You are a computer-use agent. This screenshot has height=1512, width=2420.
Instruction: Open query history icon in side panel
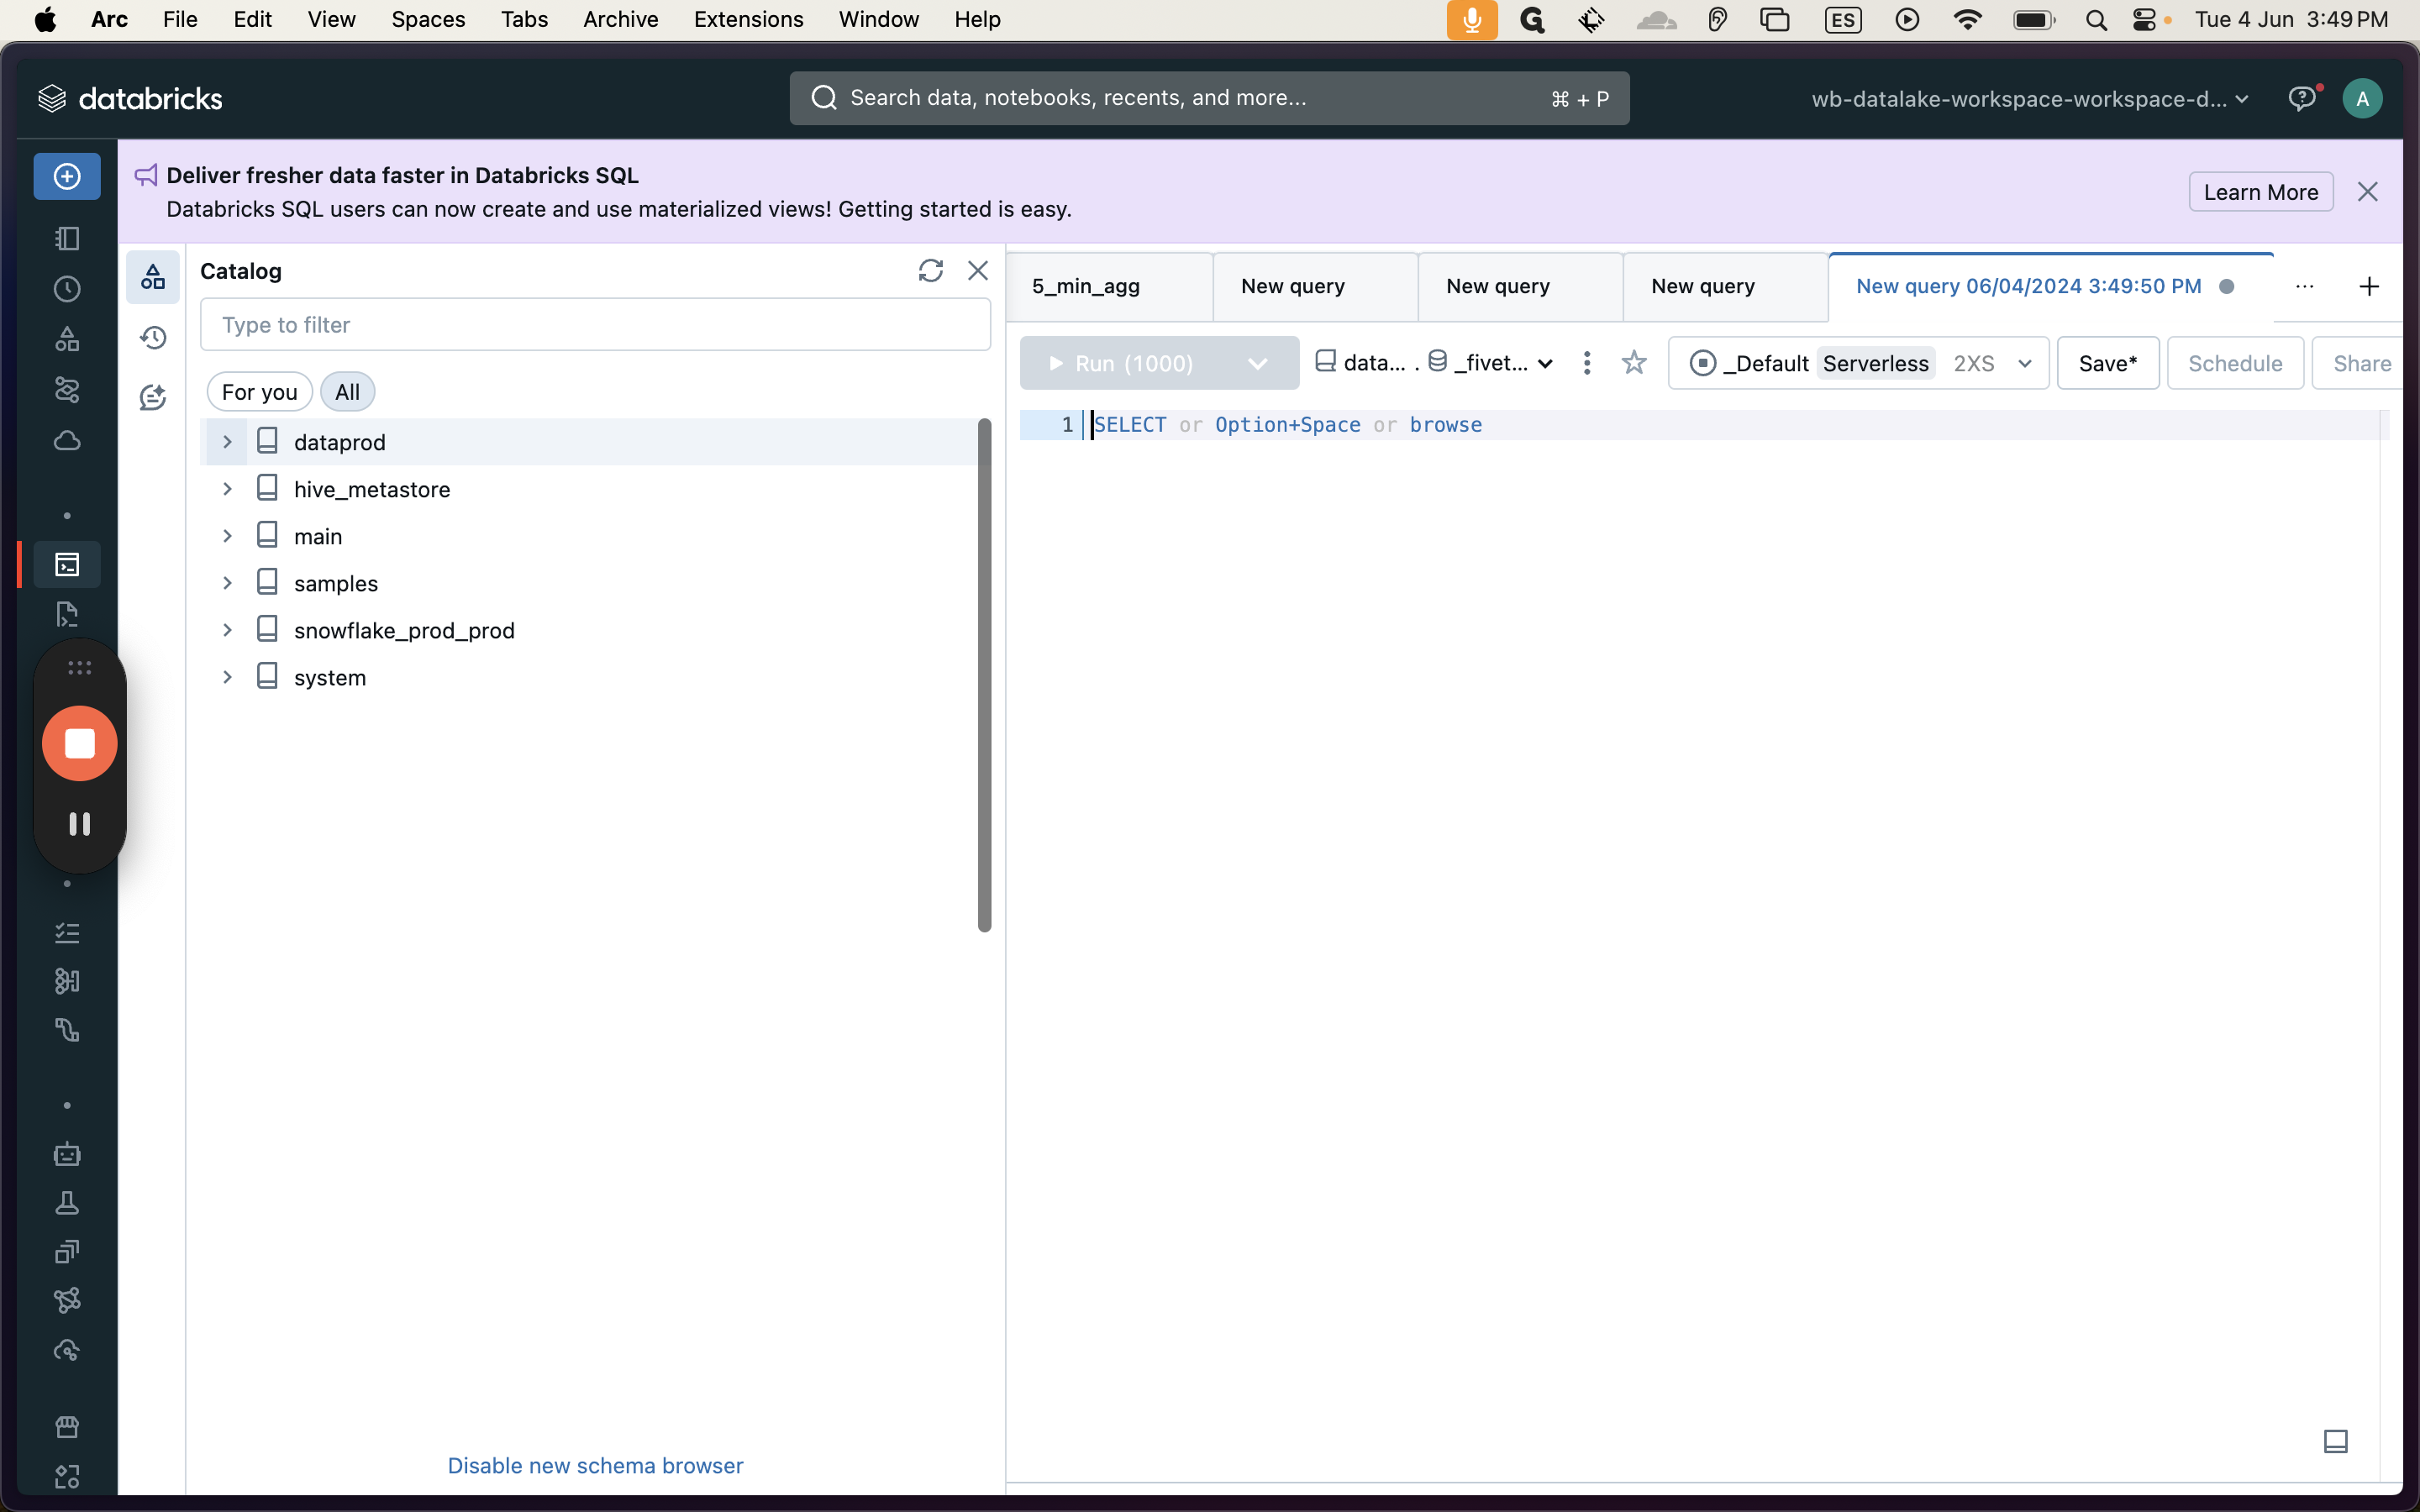pos(153,337)
